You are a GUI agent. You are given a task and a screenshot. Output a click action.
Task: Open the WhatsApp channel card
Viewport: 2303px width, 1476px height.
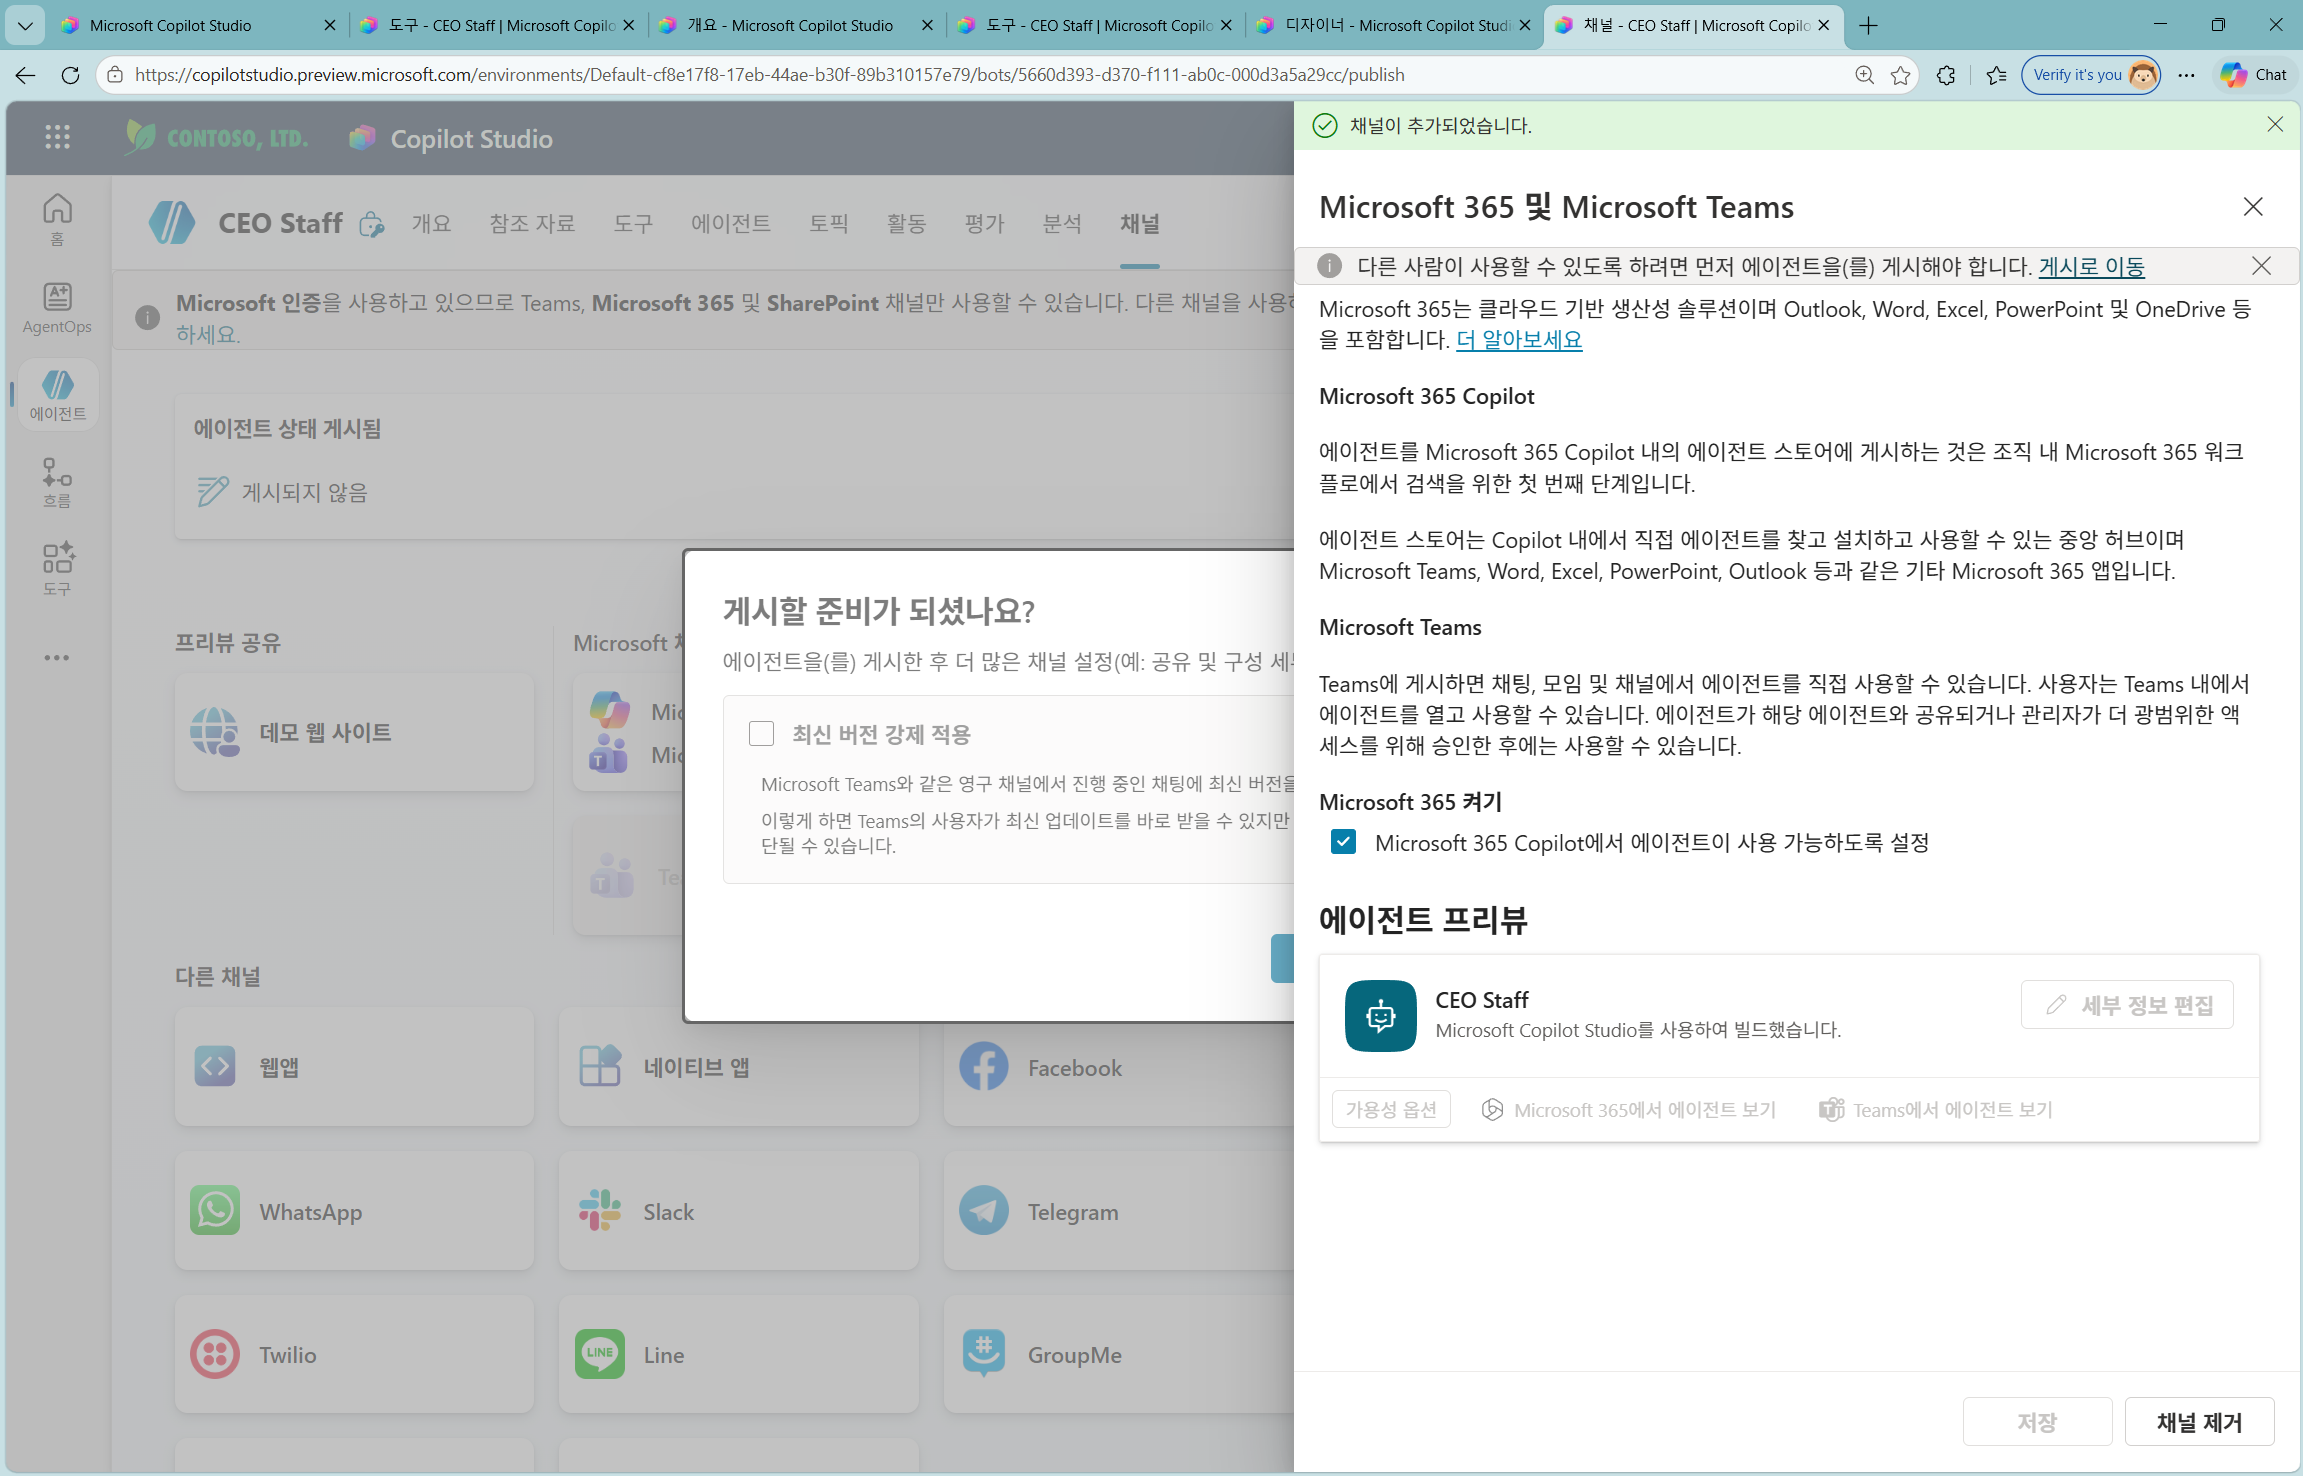click(354, 1212)
